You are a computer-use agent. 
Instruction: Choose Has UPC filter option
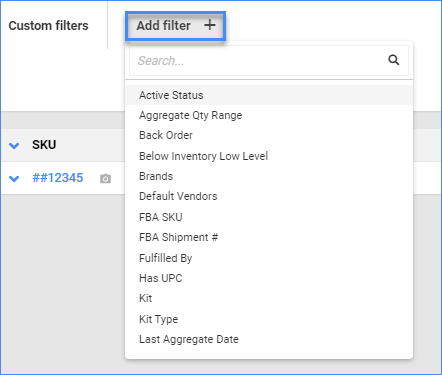(269, 278)
